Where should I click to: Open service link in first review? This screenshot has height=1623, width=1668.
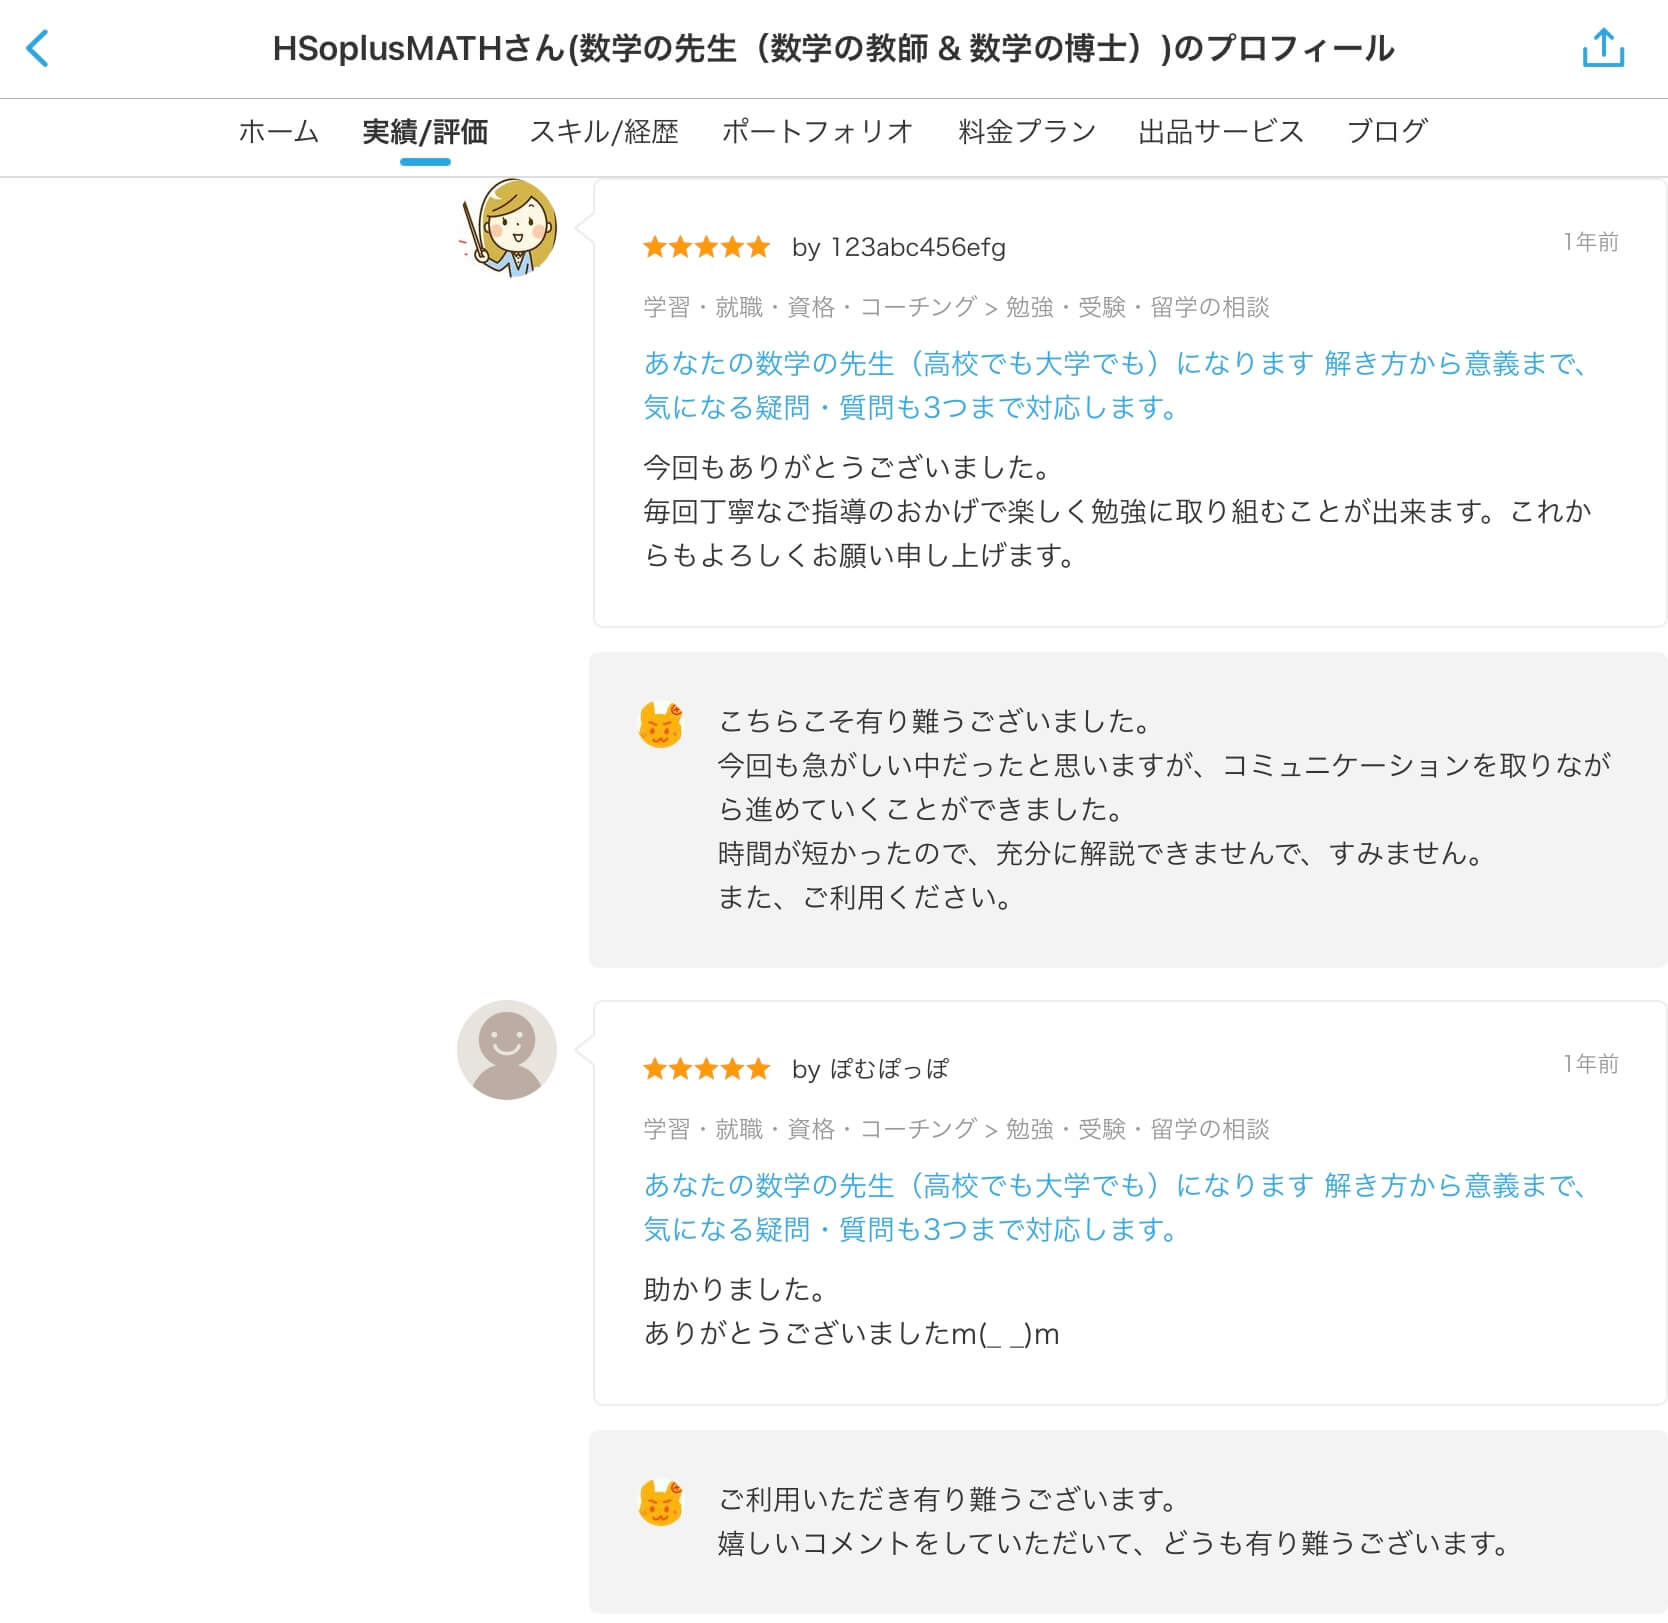[x=1115, y=385]
